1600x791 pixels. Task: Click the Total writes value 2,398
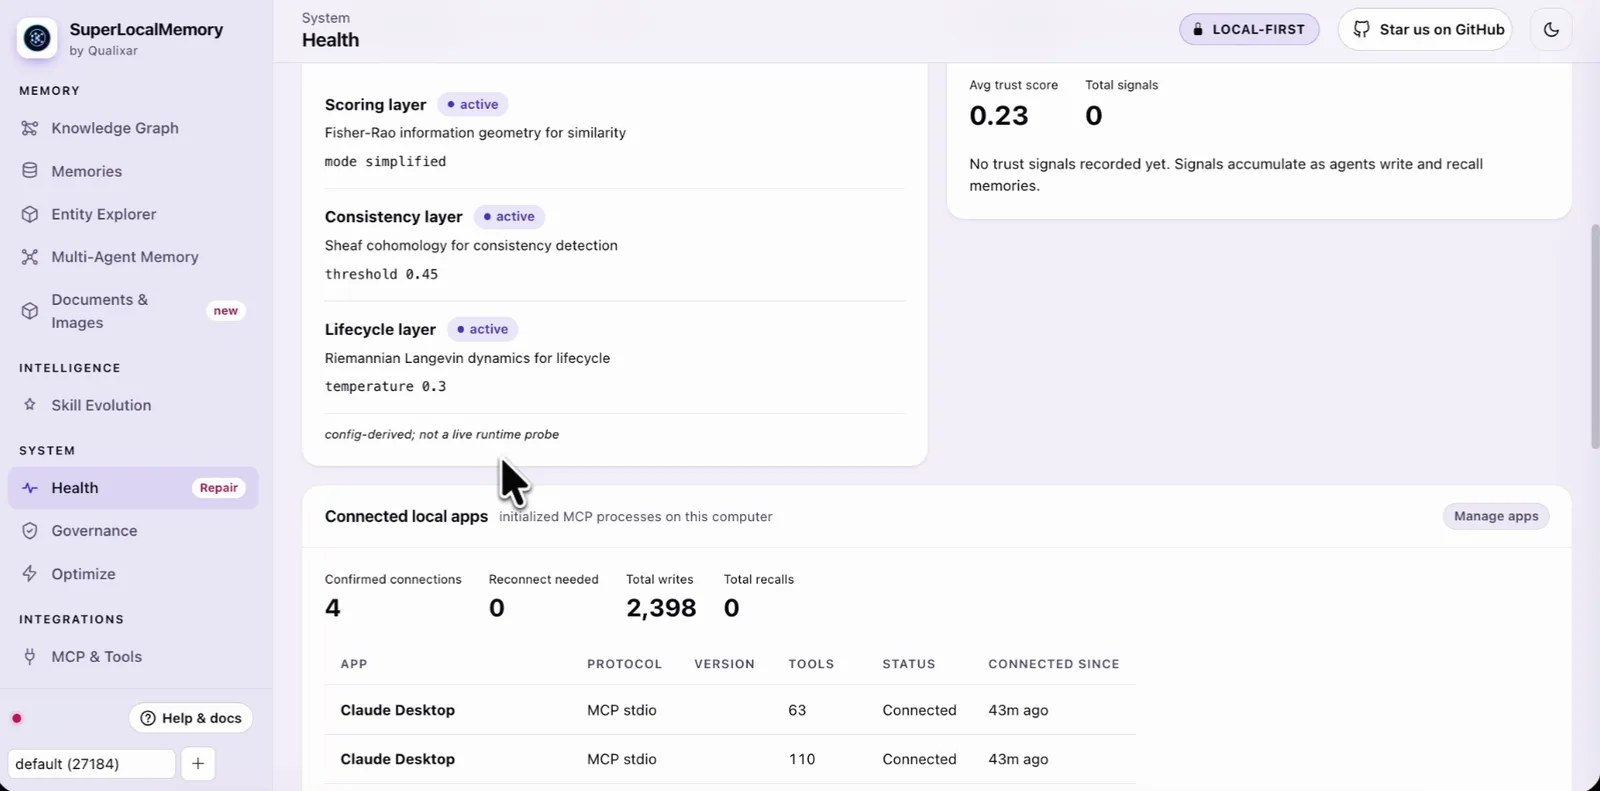pyautogui.click(x=661, y=608)
